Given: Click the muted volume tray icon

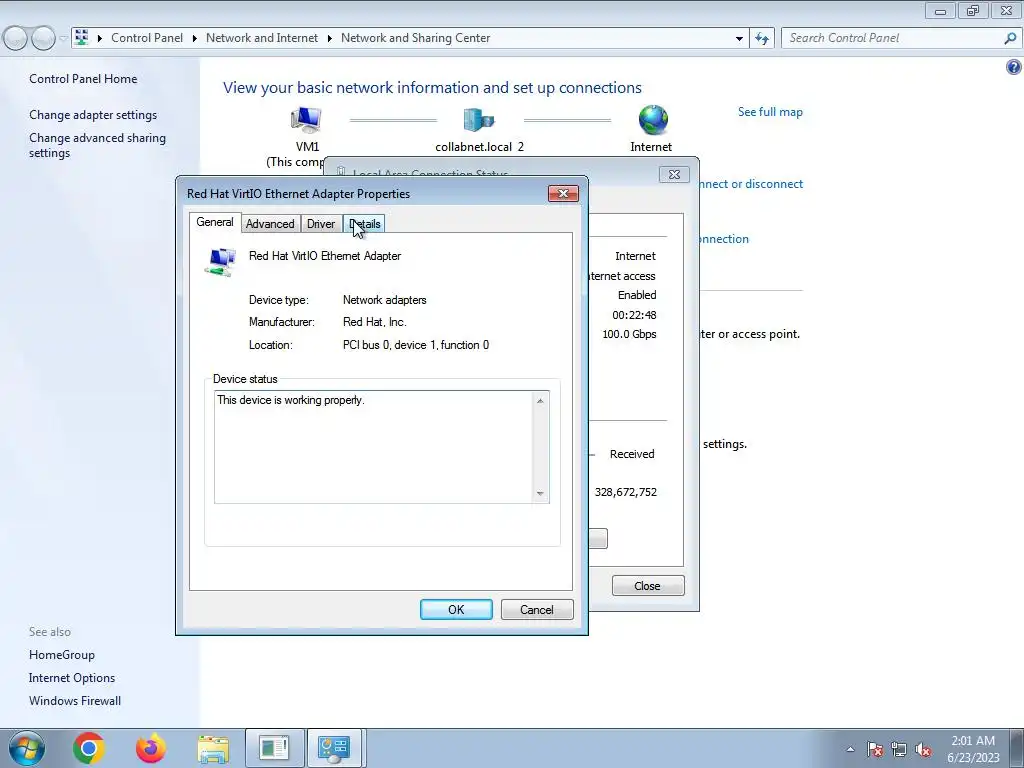Looking at the screenshot, I should tap(923, 749).
